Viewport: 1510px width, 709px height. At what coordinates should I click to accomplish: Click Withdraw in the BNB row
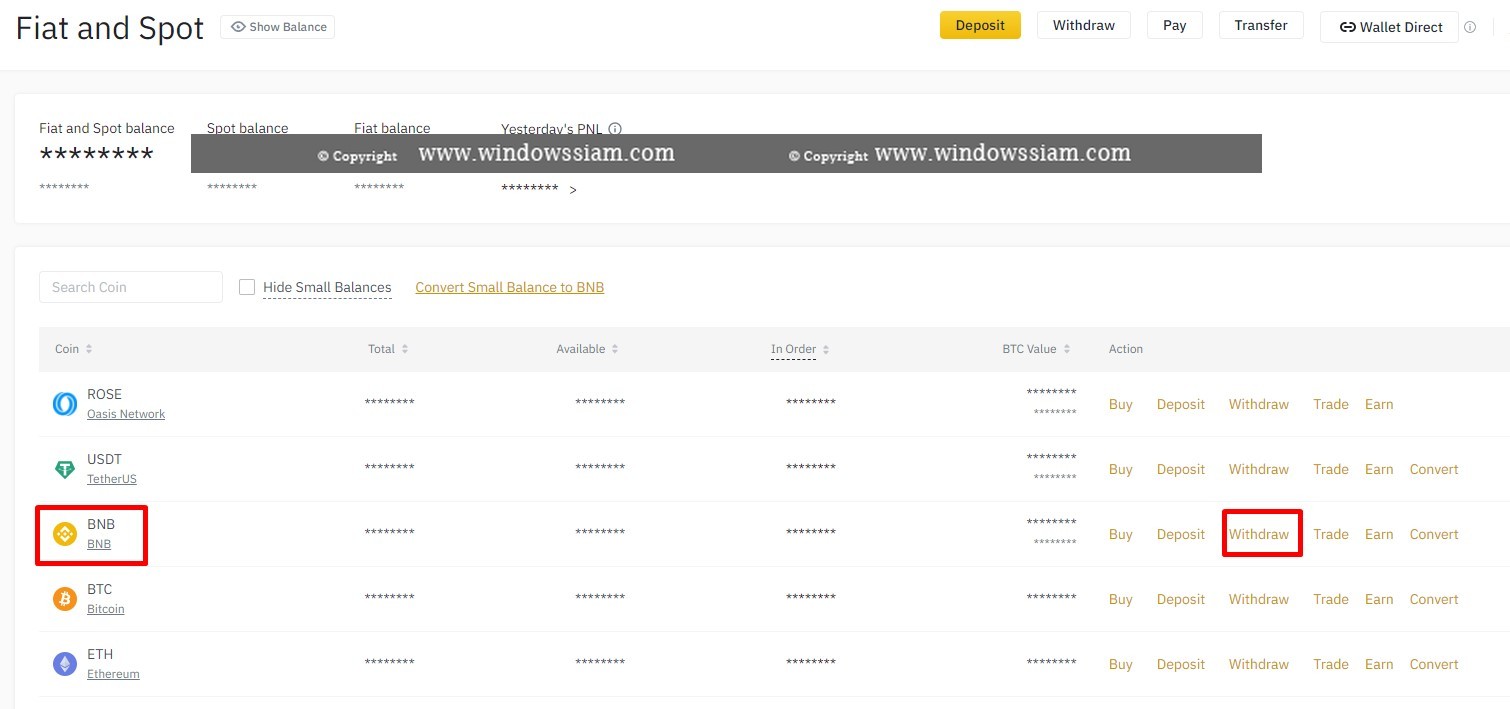pos(1259,534)
